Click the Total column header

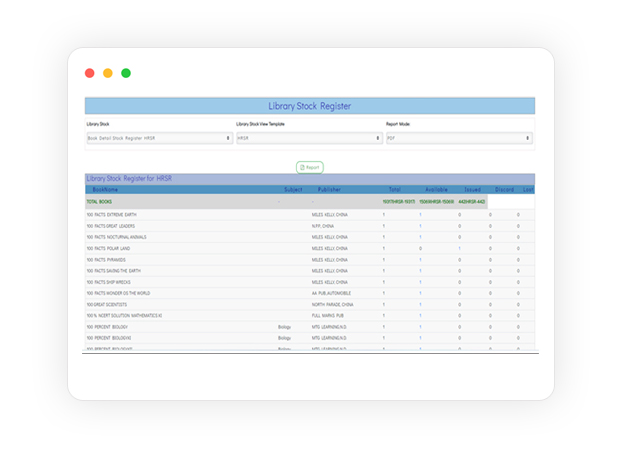tap(395, 190)
